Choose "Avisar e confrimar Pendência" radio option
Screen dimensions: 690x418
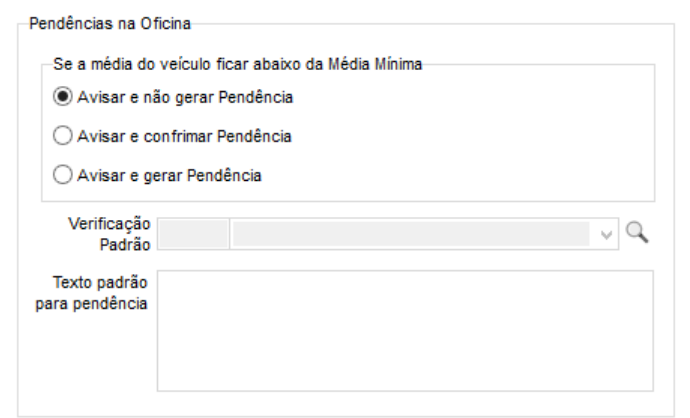[62, 136]
